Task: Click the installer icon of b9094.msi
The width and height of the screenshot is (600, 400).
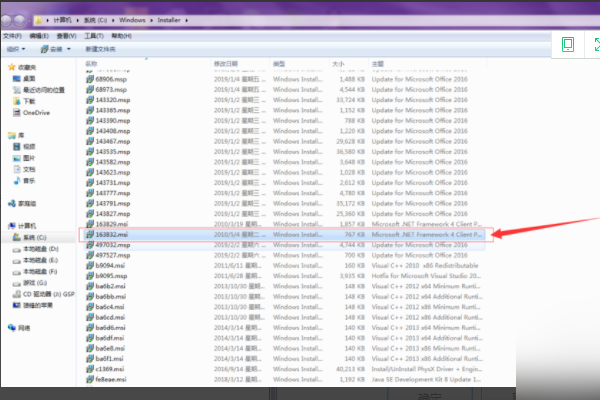Action: [x=90, y=265]
